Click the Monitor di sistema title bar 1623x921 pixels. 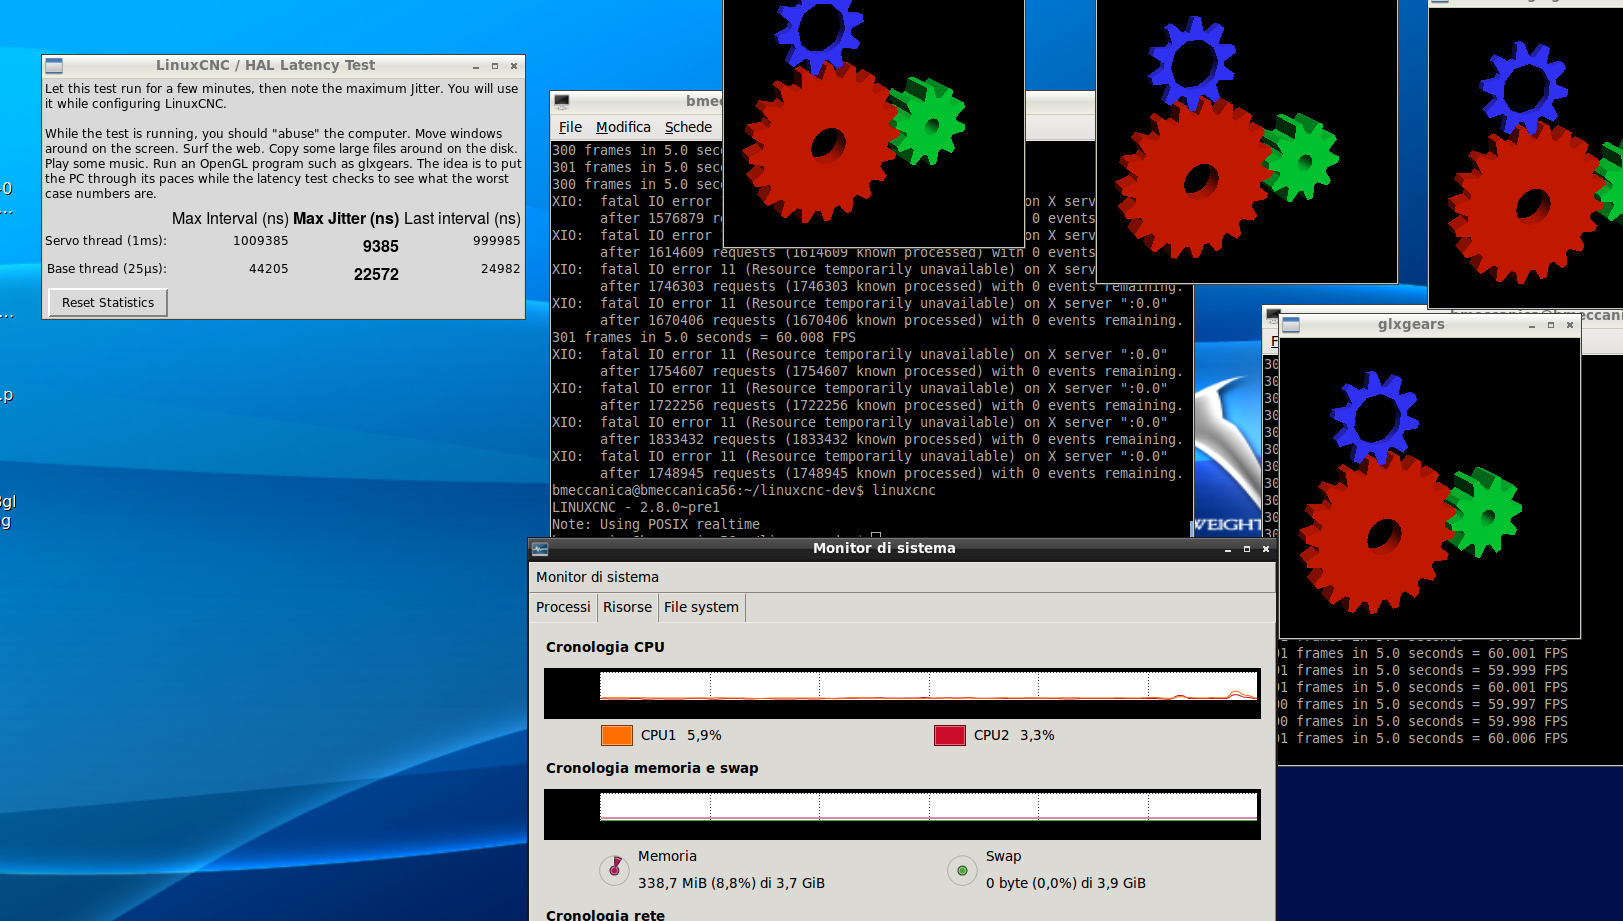pos(884,549)
